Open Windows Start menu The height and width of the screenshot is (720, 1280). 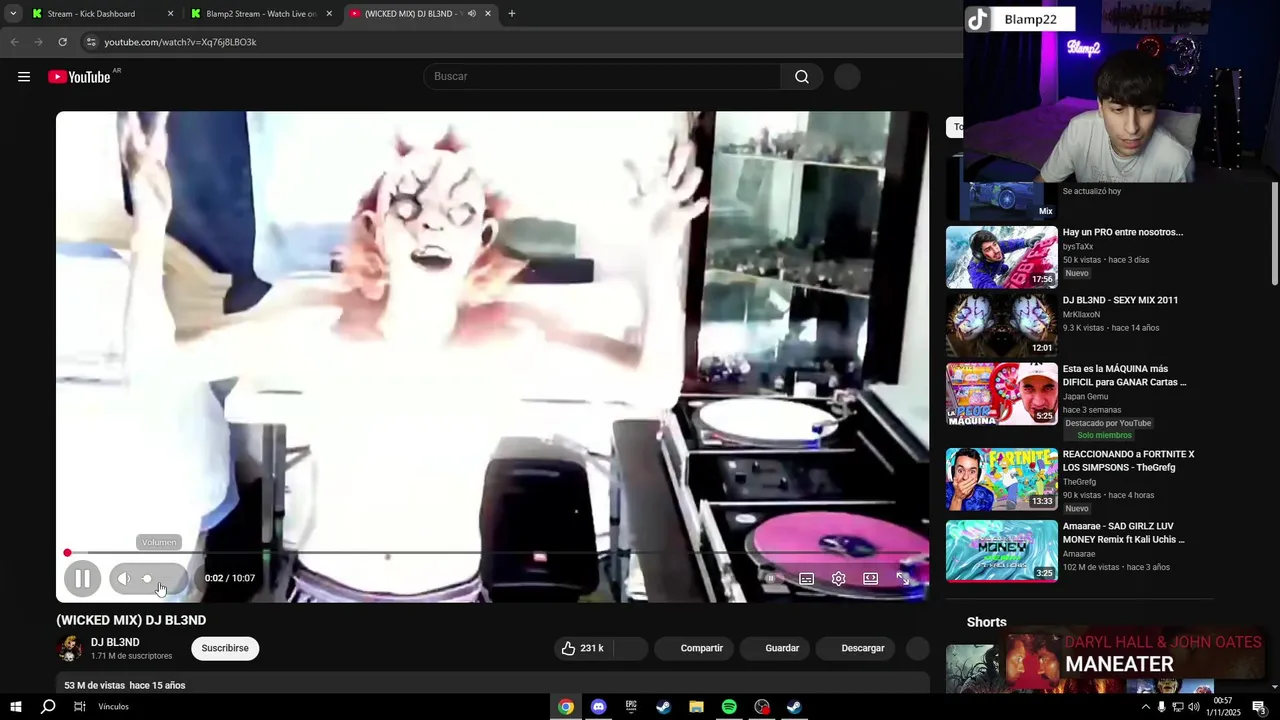(15, 706)
